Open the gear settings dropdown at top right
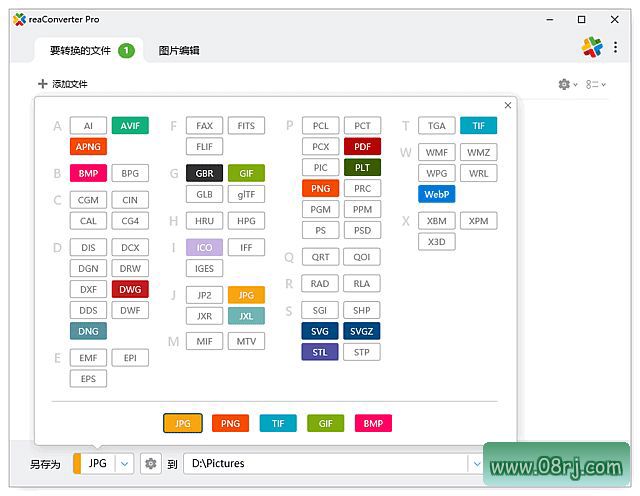Image resolution: width=640 pixels, height=496 pixels. [567, 85]
